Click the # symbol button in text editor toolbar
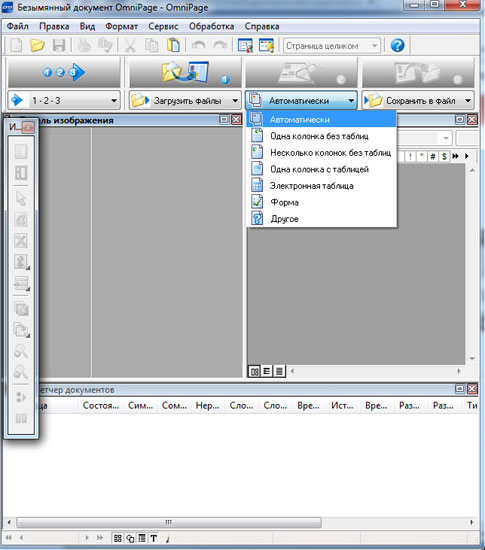 click(x=433, y=156)
